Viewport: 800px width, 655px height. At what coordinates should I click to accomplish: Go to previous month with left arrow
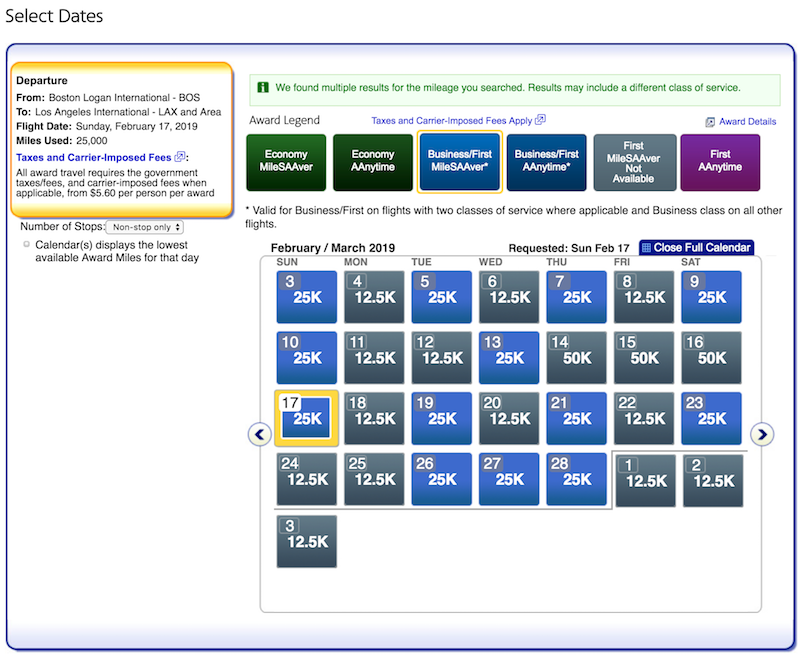click(x=260, y=435)
